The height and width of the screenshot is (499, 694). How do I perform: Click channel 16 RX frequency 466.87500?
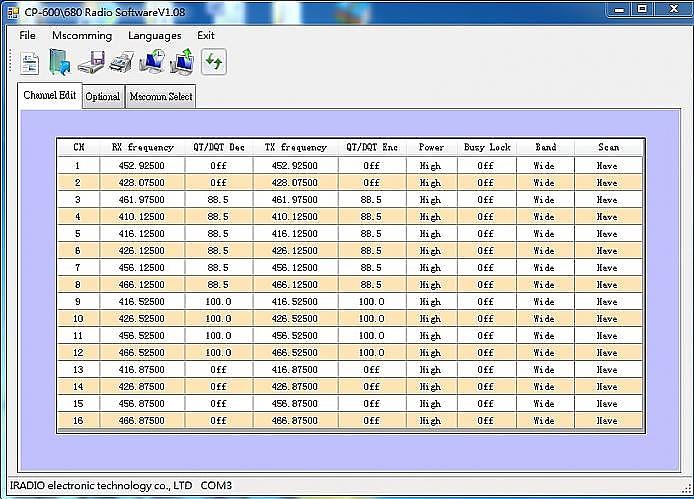pos(142,421)
